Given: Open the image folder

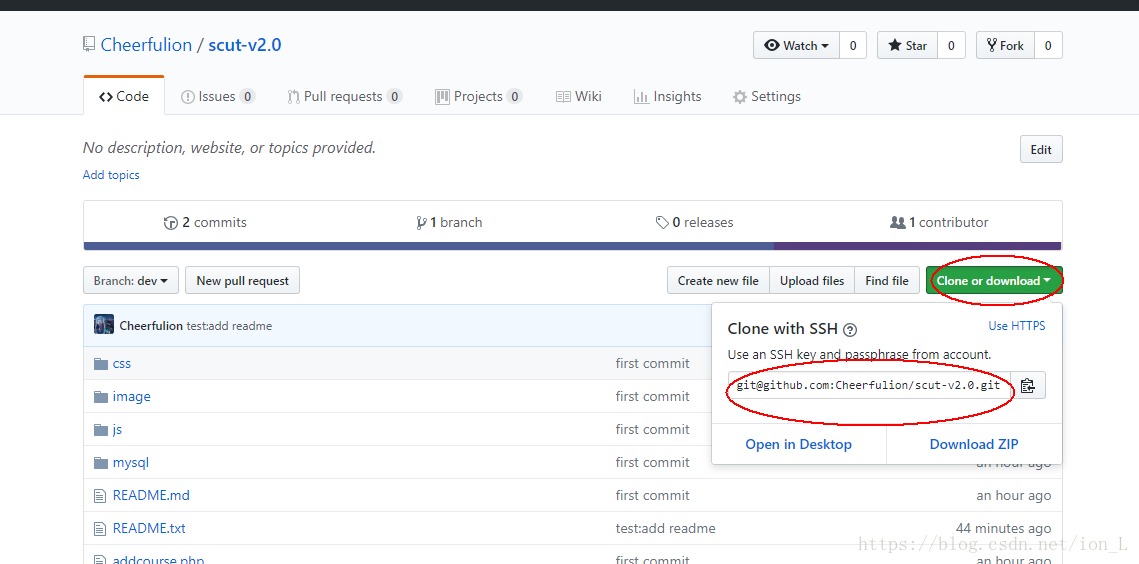Looking at the screenshot, I should (131, 396).
